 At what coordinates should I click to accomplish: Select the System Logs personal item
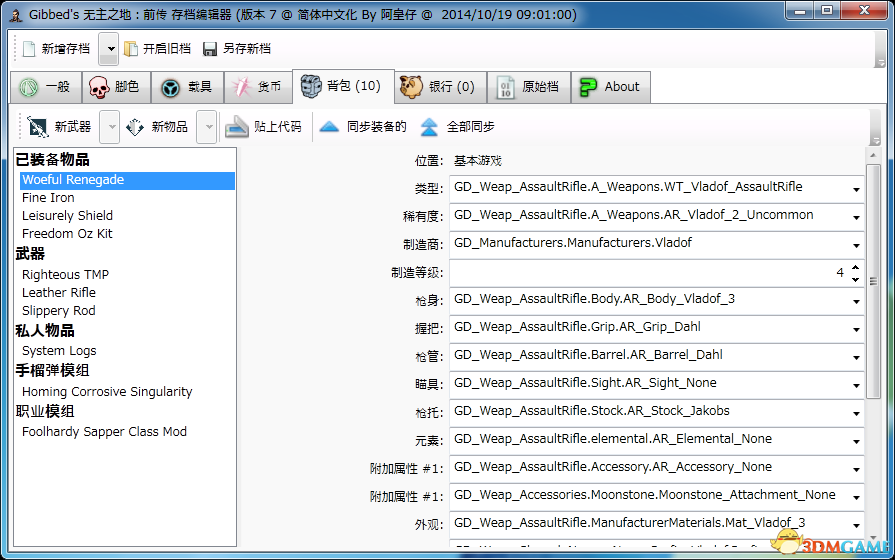59,350
